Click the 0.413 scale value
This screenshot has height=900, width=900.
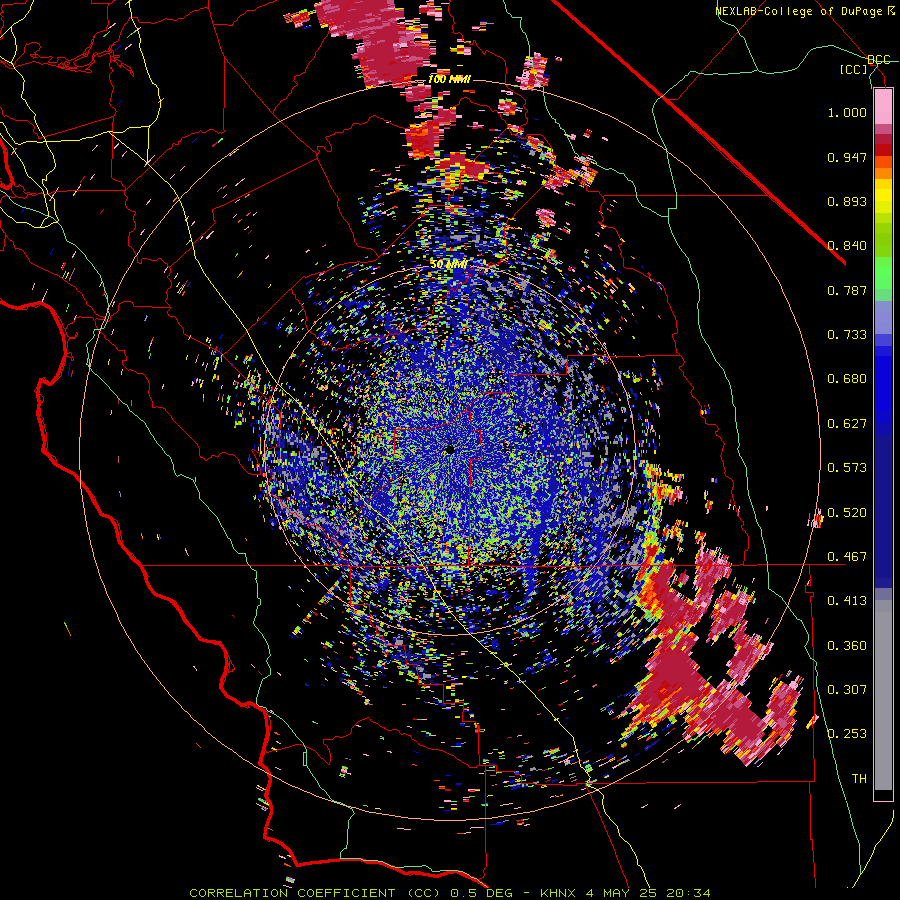coord(847,601)
